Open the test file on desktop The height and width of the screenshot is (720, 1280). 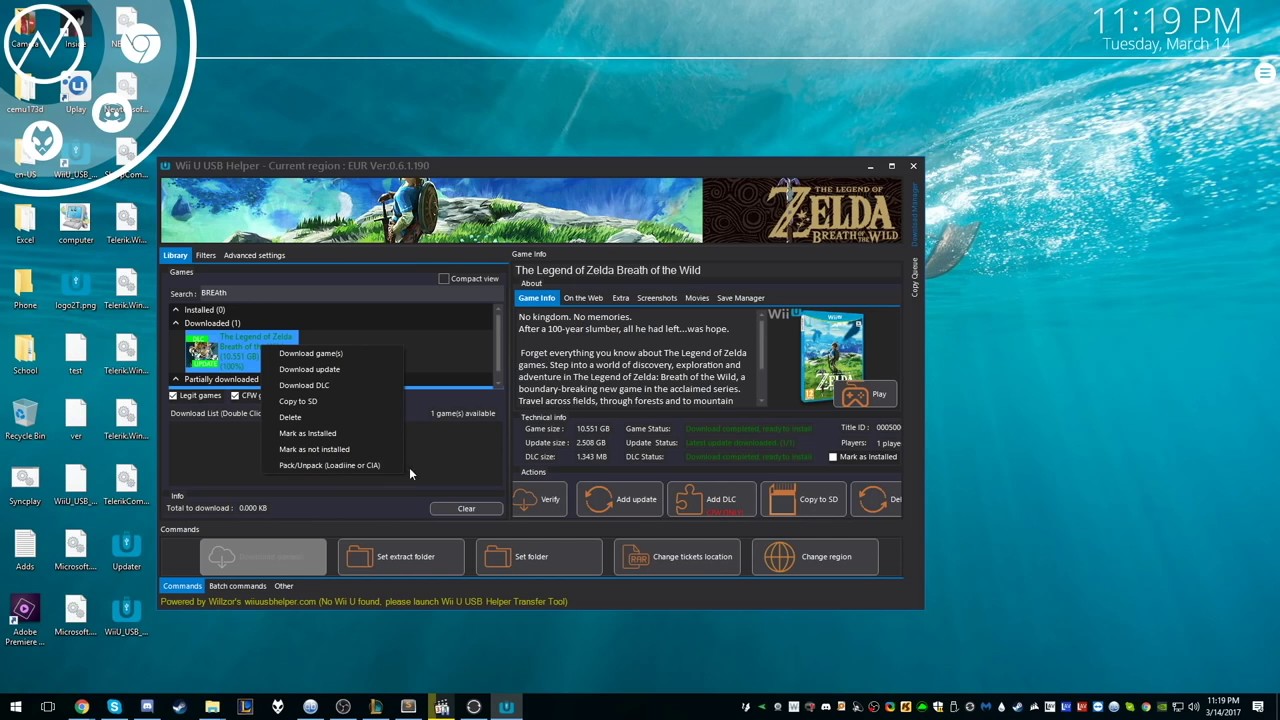75,354
